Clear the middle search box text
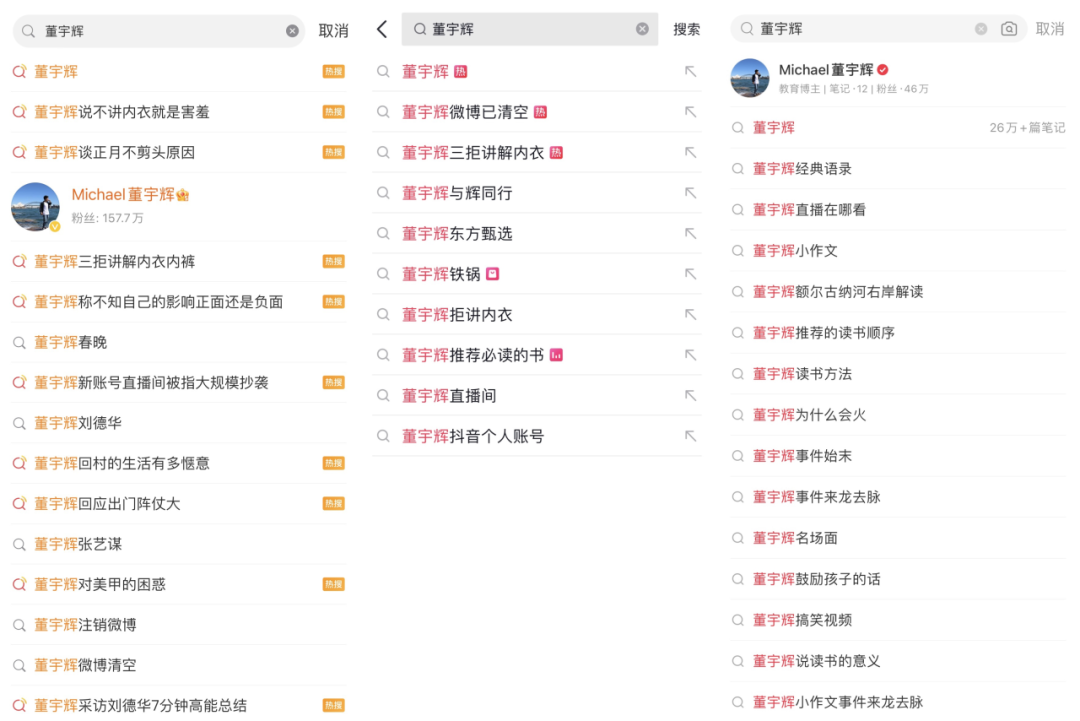Image resolution: width=1080 pixels, height=721 pixels. 642,29
